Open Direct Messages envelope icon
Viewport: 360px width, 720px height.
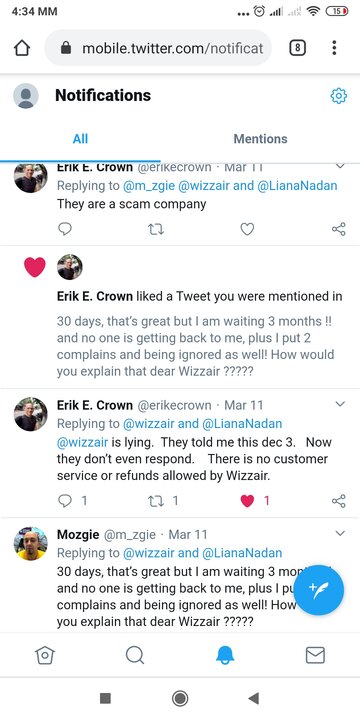click(315, 655)
